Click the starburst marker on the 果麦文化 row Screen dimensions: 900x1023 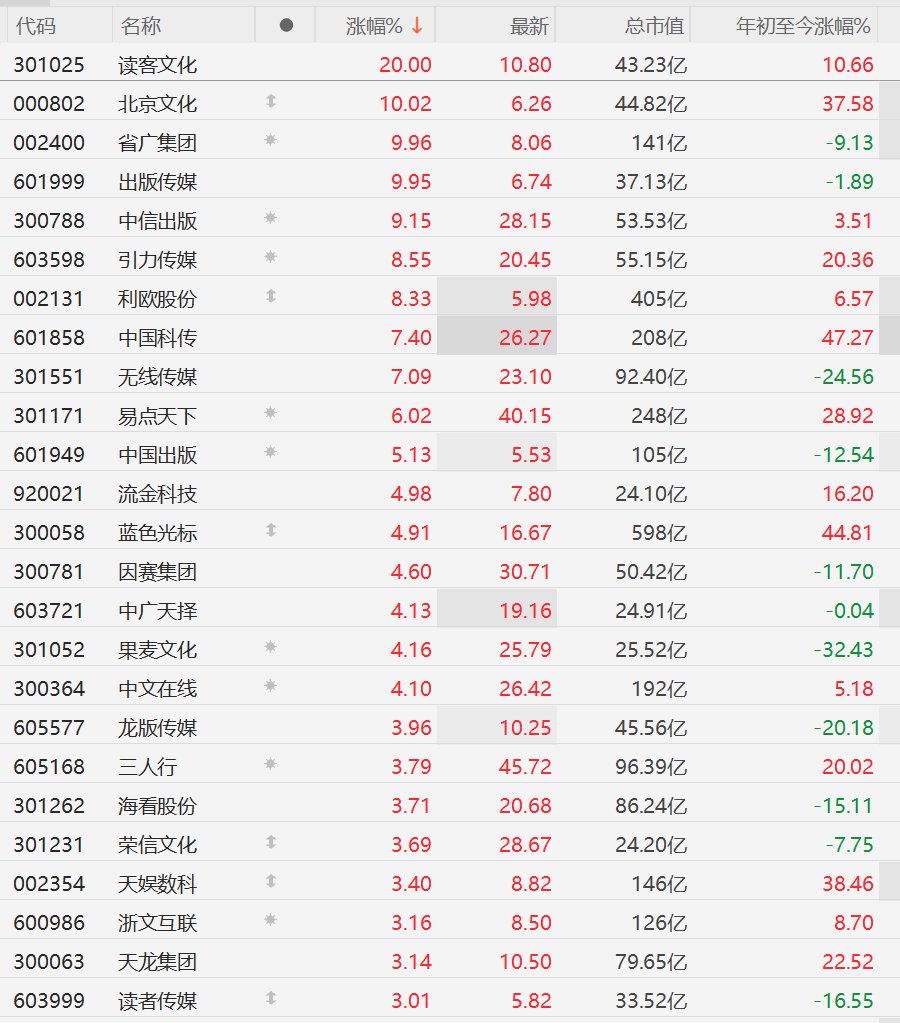pyautogui.click(x=271, y=648)
